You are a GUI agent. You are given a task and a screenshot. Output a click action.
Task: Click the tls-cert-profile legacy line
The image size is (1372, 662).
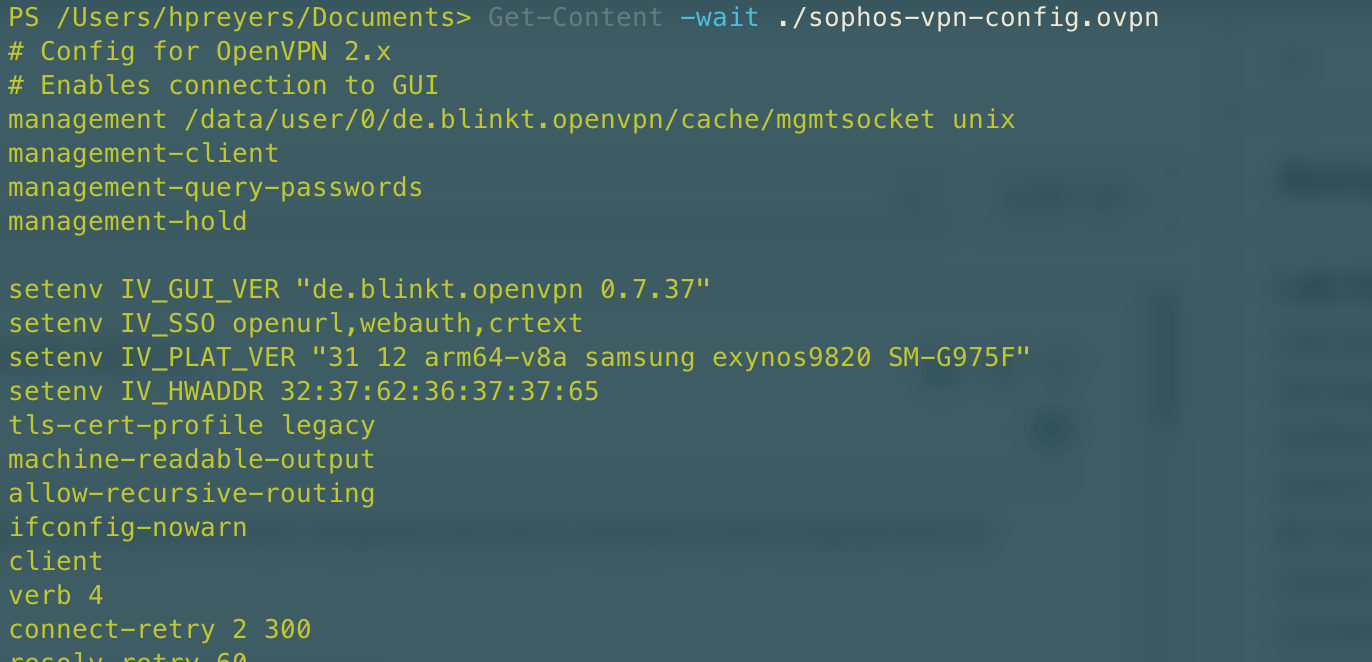click(191, 425)
